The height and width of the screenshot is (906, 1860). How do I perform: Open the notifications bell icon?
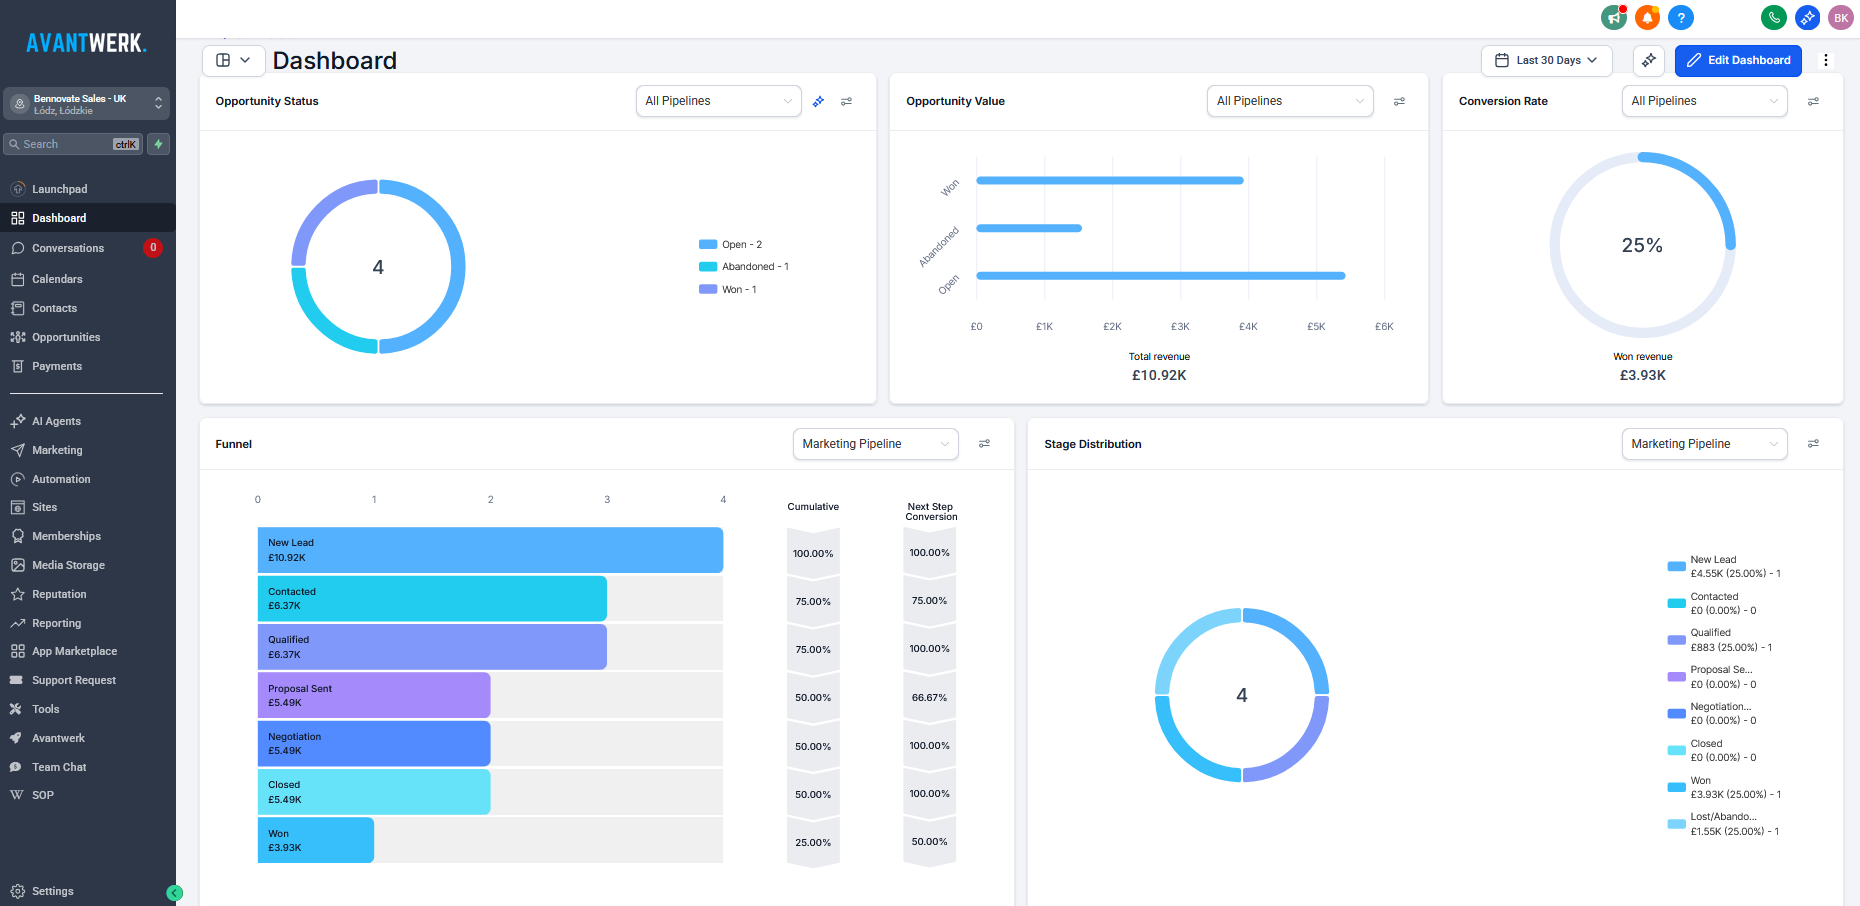pos(1647,17)
